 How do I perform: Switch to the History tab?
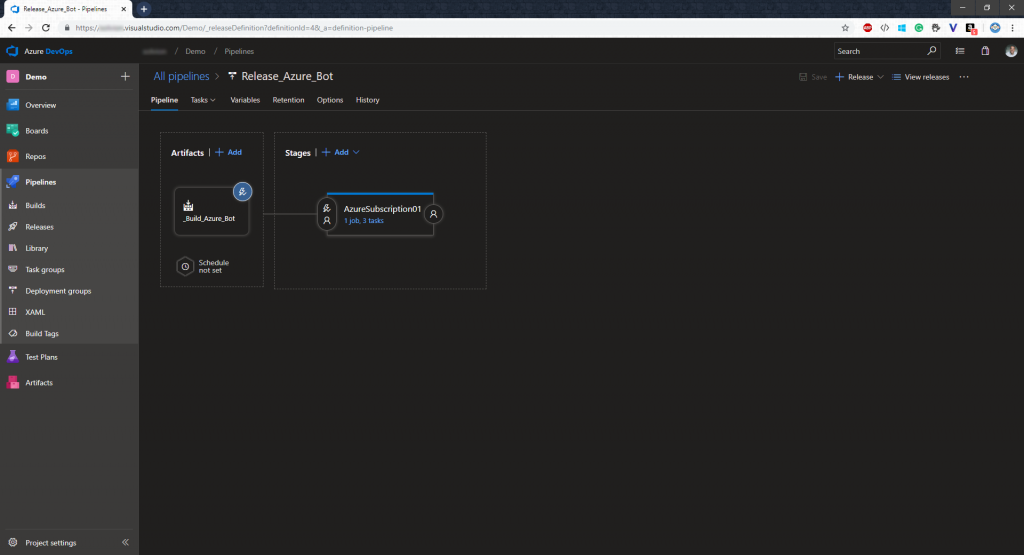pos(368,100)
